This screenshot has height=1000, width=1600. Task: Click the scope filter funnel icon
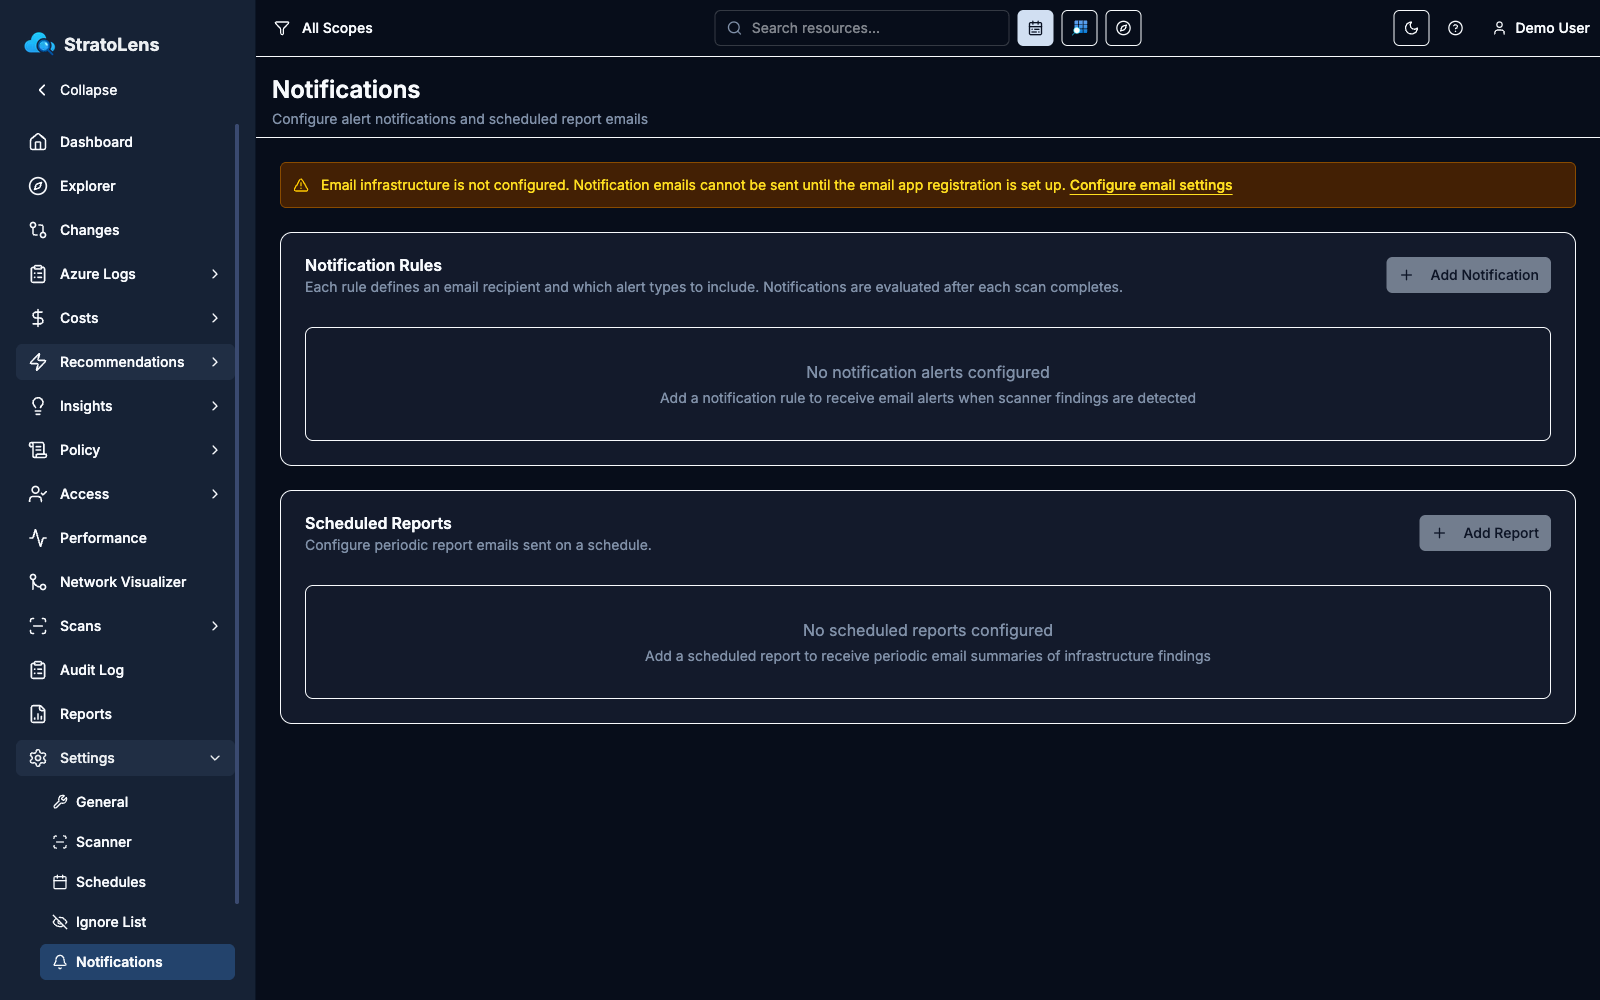point(282,28)
